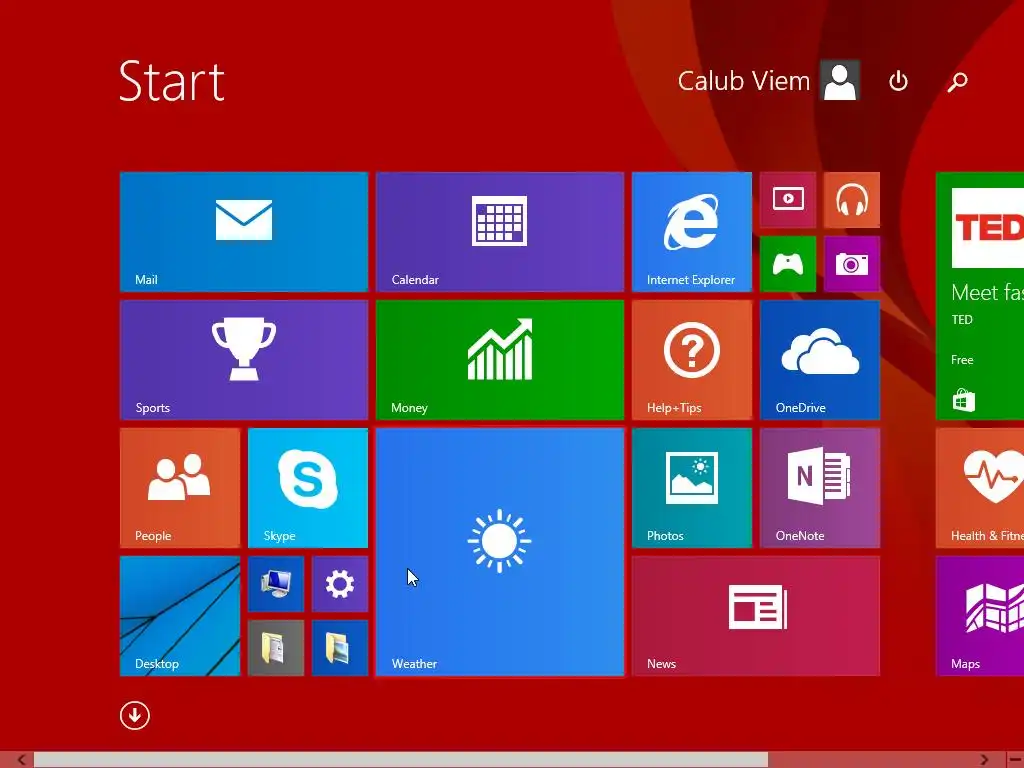1024x768 pixels.
Task: Click the scrollbar right arrow
Action: (984, 760)
